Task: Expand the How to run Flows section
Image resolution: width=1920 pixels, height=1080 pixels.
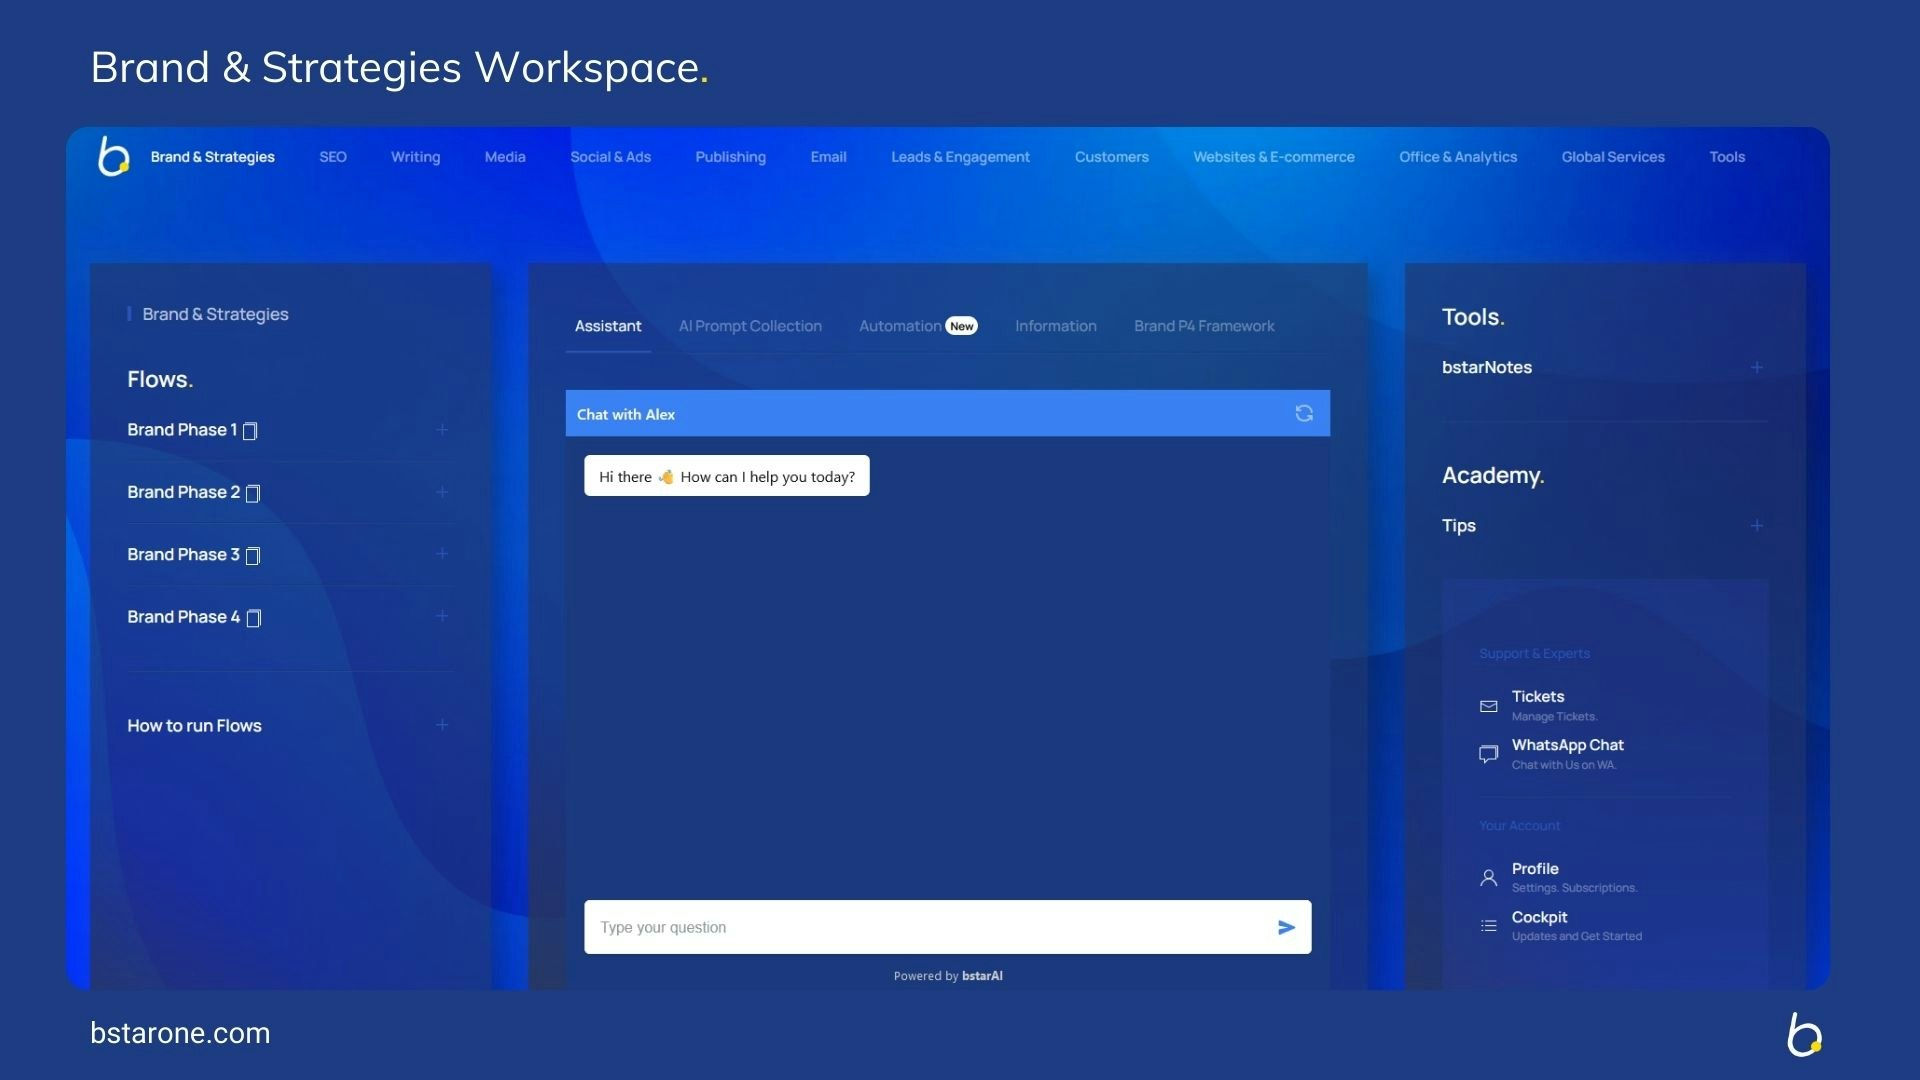Action: point(442,725)
